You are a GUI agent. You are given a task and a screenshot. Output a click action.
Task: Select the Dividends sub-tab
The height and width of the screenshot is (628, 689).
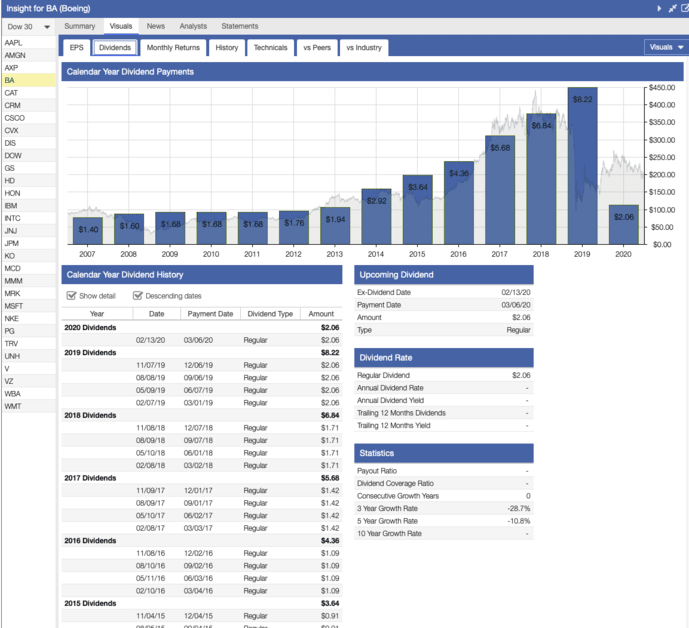click(115, 47)
